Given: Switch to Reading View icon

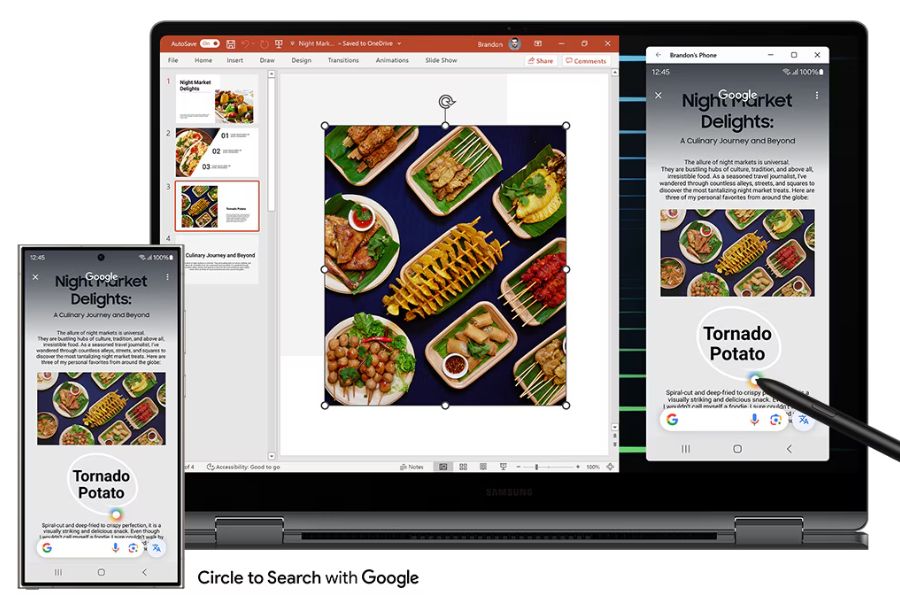Looking at the screenshot, I should coord(481,467).
